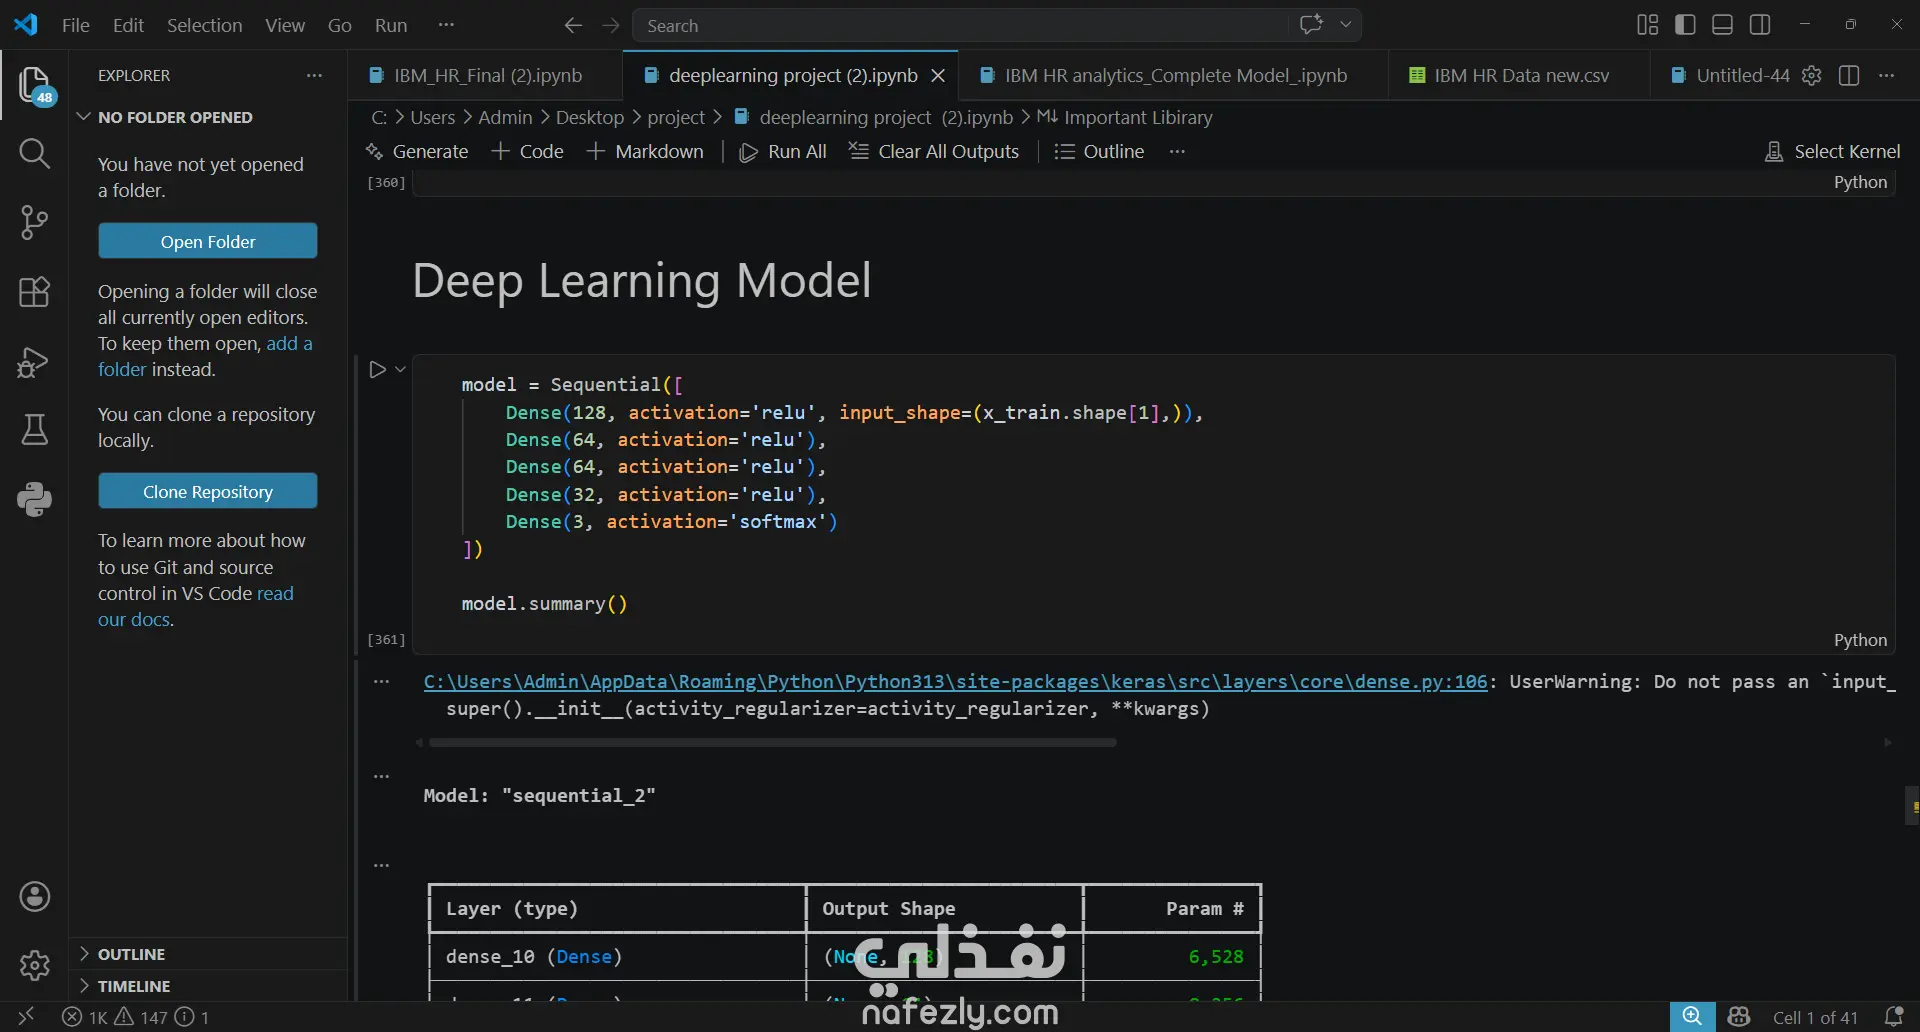Viewport: 1920px width, 1032px height.
Task: Open the File menu
Action: click(x=75, y=25)
